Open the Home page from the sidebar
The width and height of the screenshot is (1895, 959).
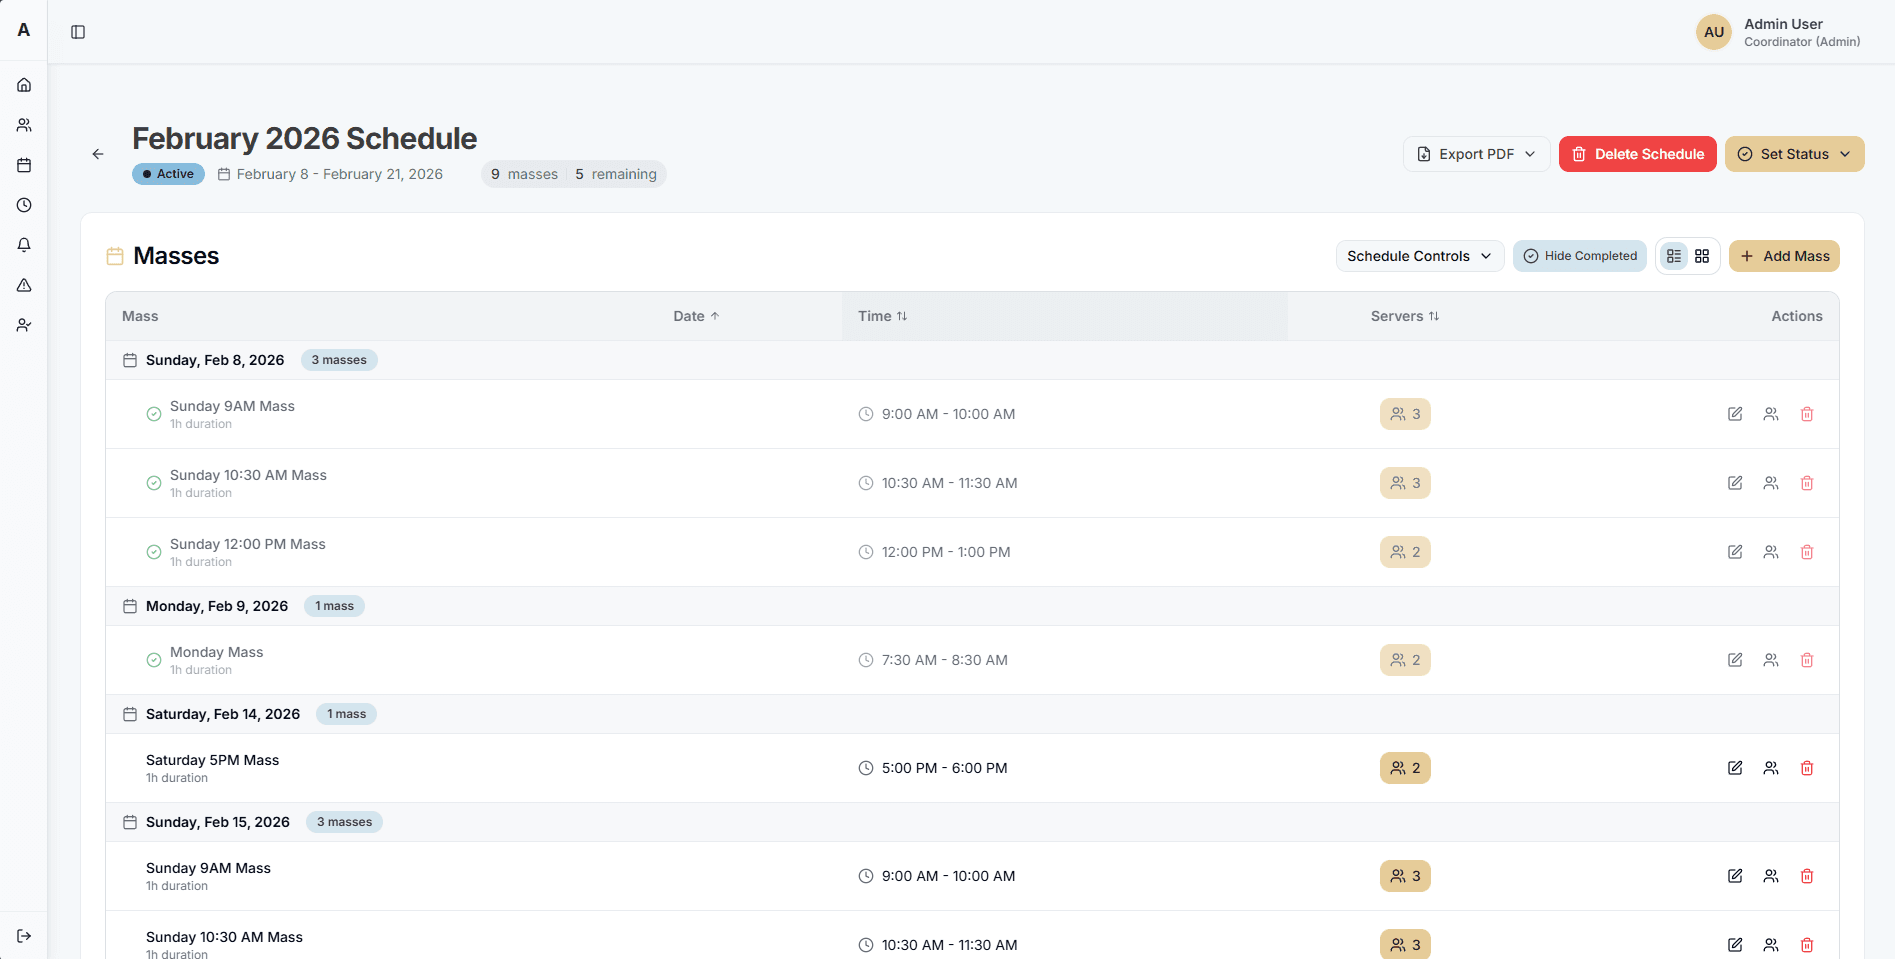pos(24,84)
